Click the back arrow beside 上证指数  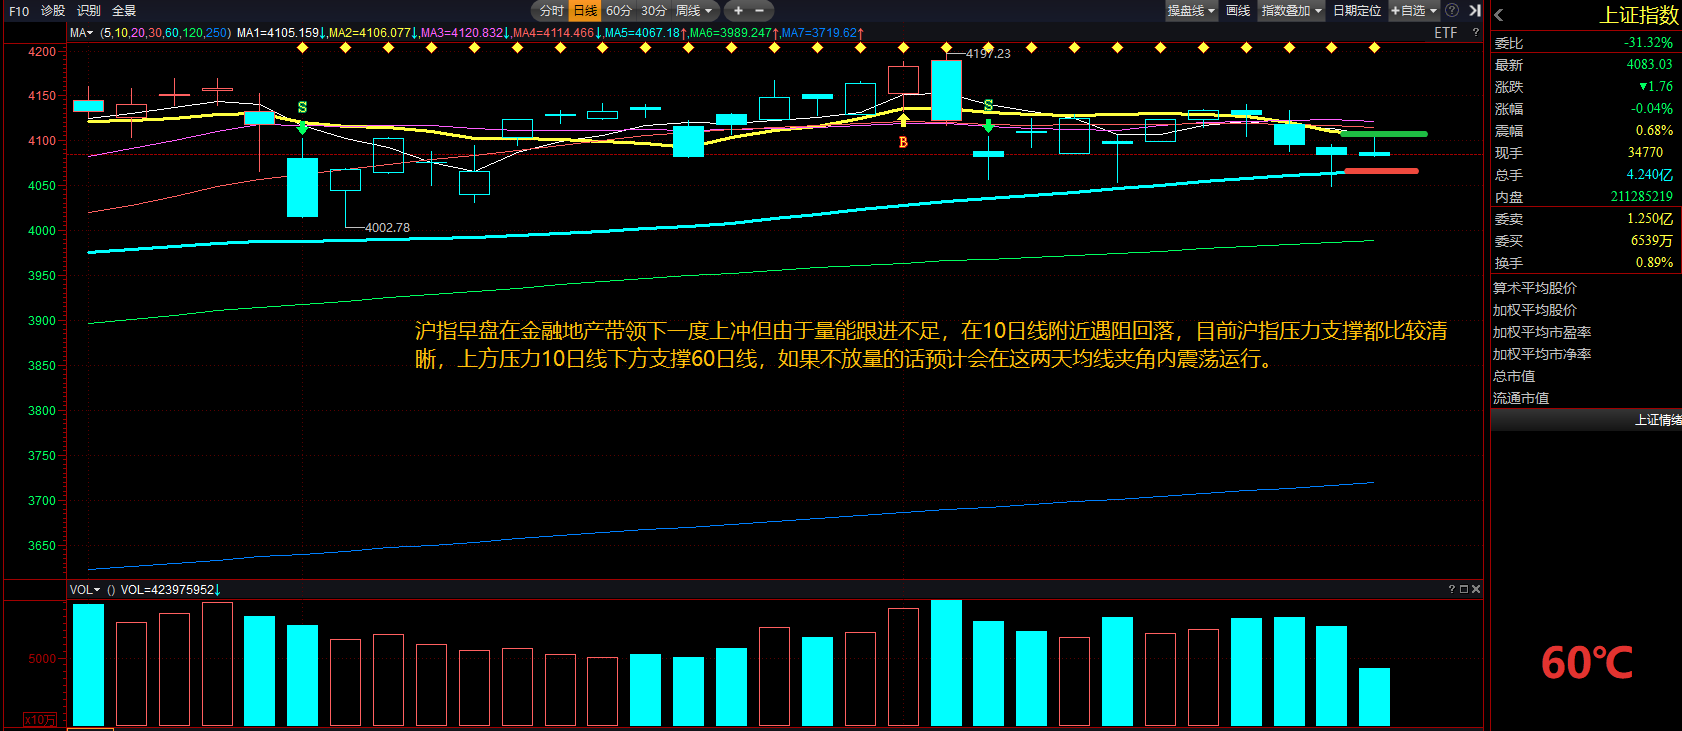[1499, 16]
